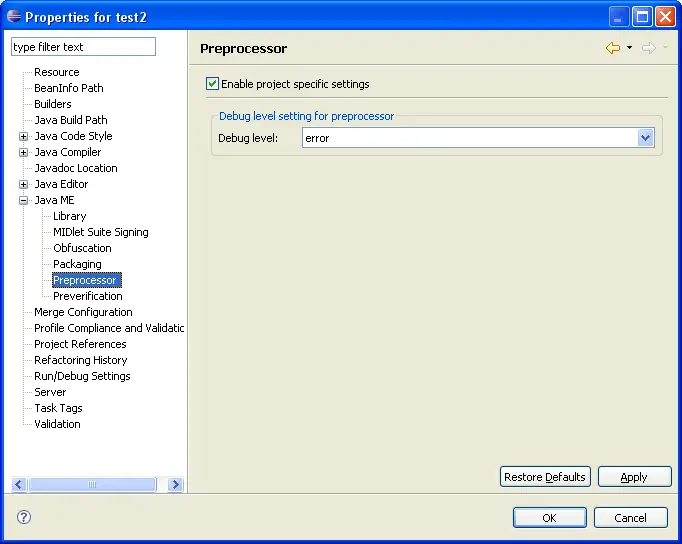Click the Apply button
Viewport: 682px width, 544px height.
click(x=634, y=477)
